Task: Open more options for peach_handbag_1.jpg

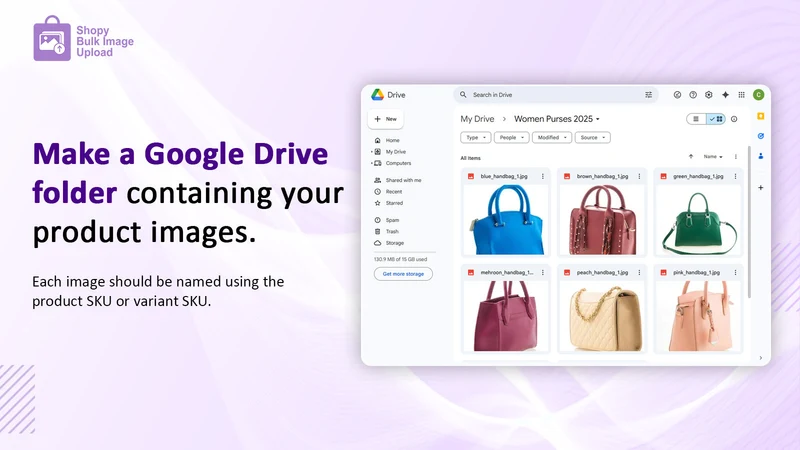Action: pyautogui.click(x=639, y=273)
